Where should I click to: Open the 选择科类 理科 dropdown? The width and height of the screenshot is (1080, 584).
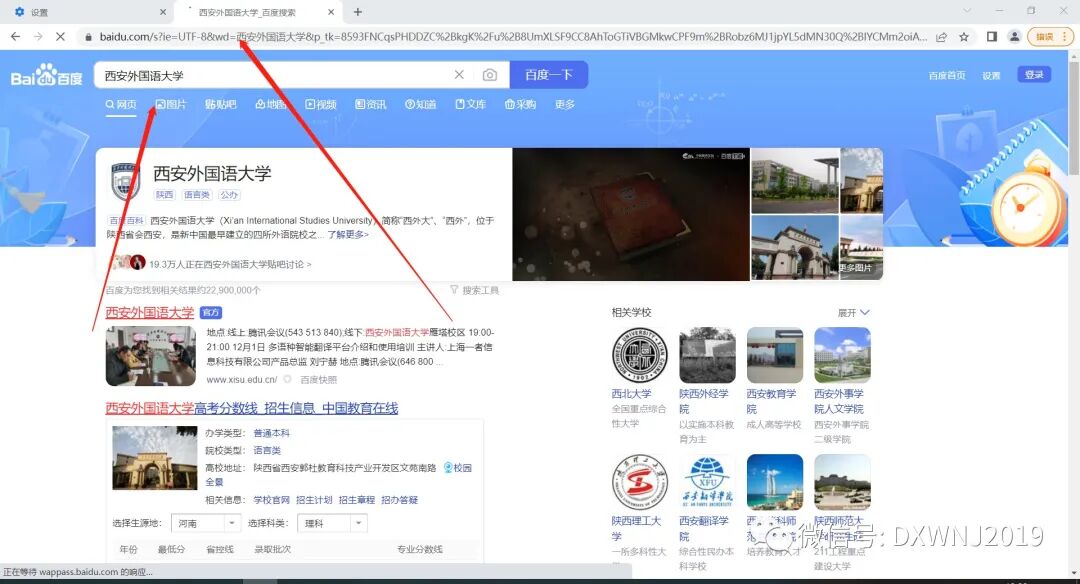(333, 523)
